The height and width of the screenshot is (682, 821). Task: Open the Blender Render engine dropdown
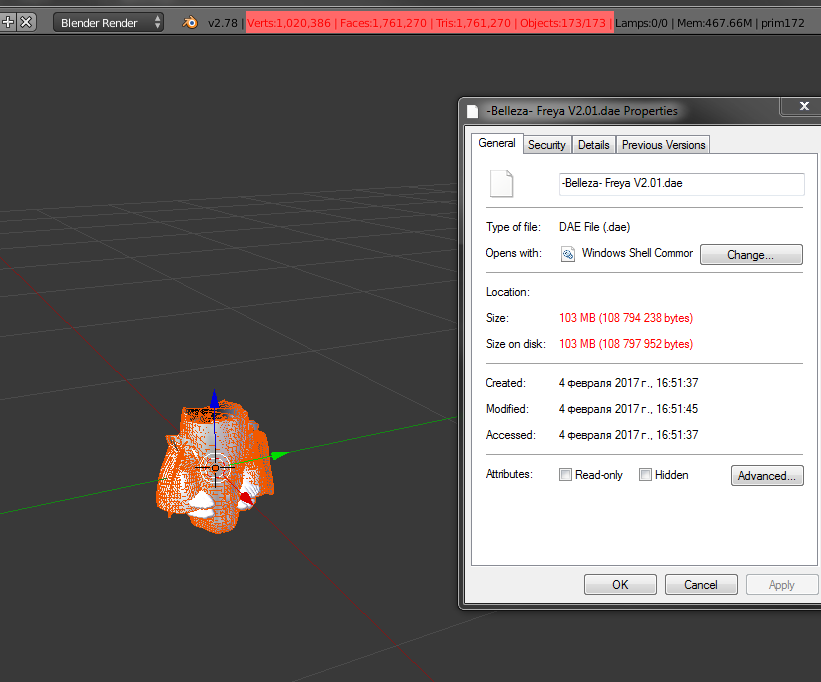[108, 23]
